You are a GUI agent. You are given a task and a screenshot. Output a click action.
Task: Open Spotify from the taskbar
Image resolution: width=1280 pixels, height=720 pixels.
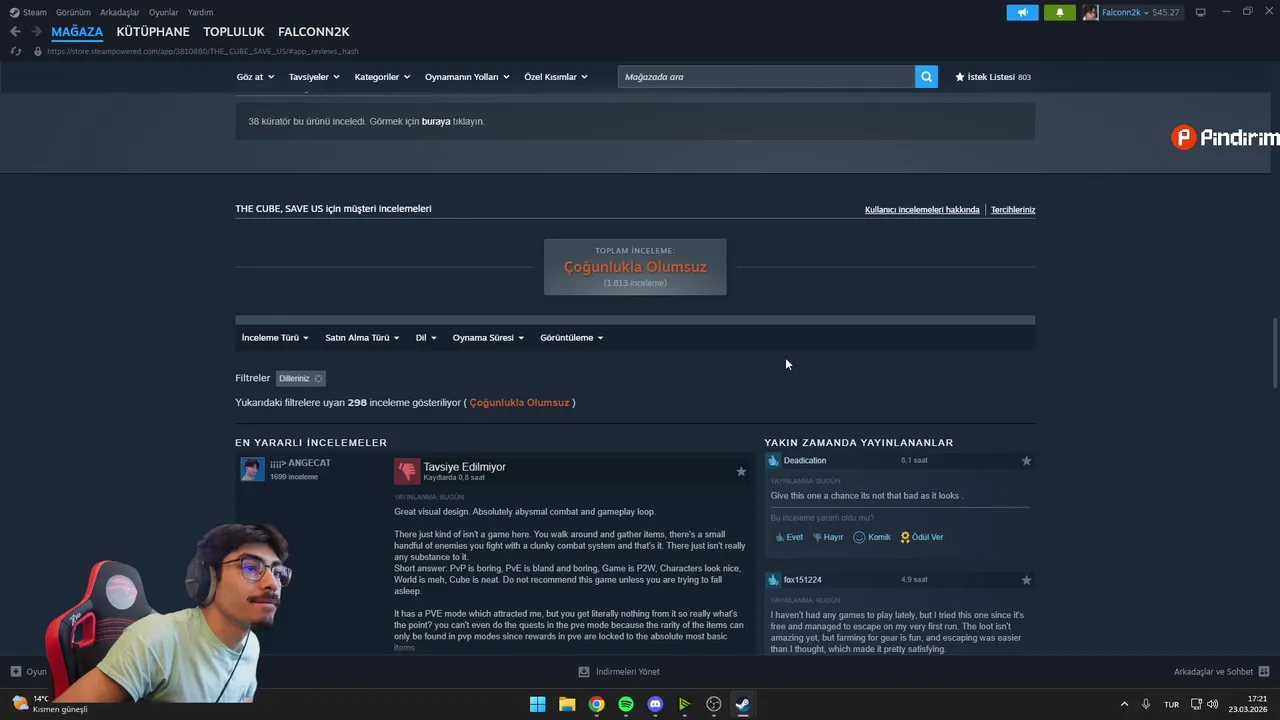[x=626, y=704]
